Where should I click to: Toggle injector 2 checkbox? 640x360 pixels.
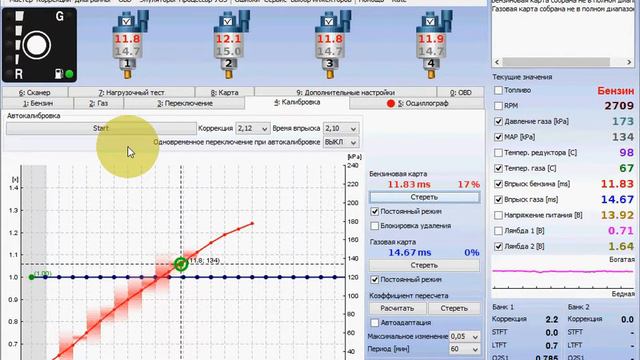[x=228, y=21]
